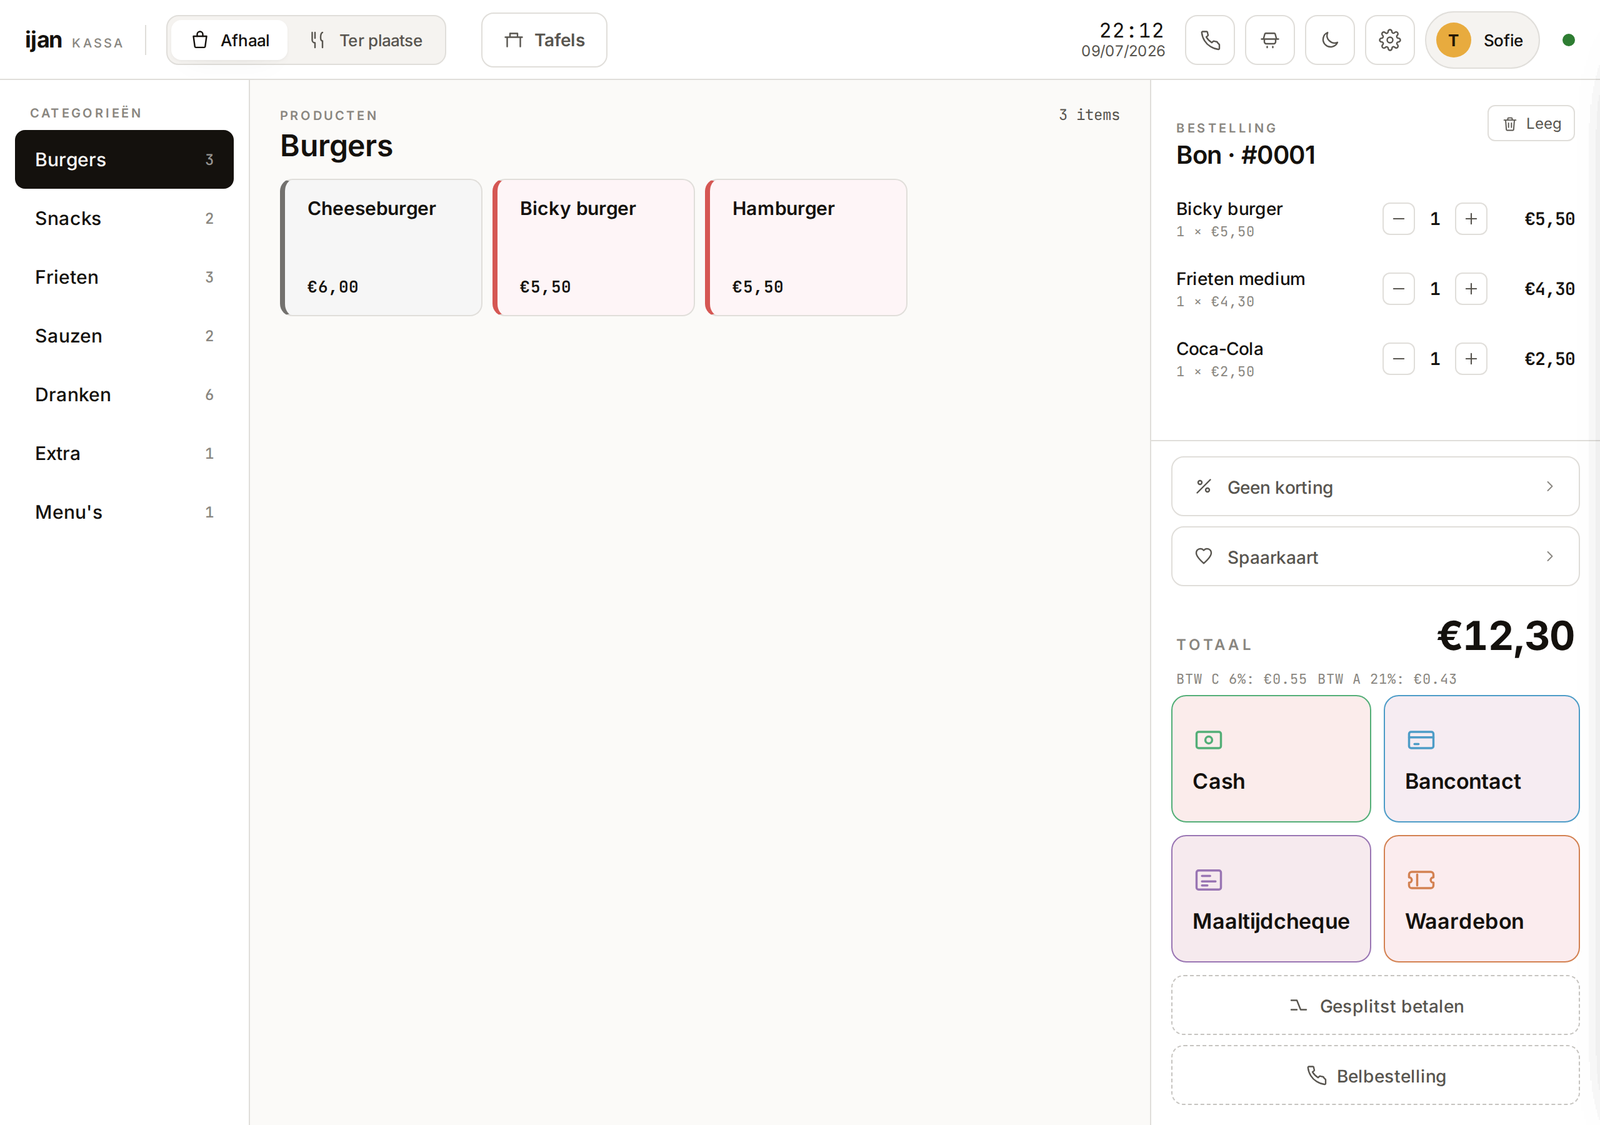Add a Cheeseburger to the order
Image resolution: width=1600 pixels, height=1125 pixels.
[381, 248]
